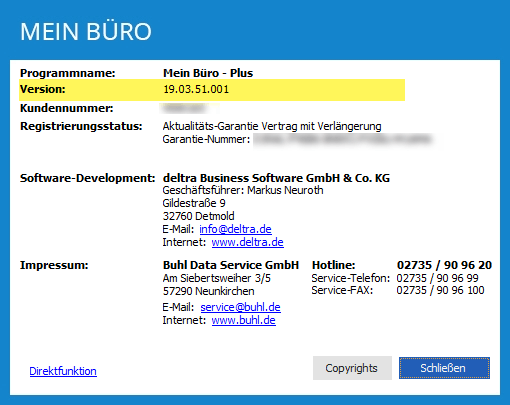510x405 pixels.
Task: Click the 32760 Detmold line
Action: click(x=199, y=216)
